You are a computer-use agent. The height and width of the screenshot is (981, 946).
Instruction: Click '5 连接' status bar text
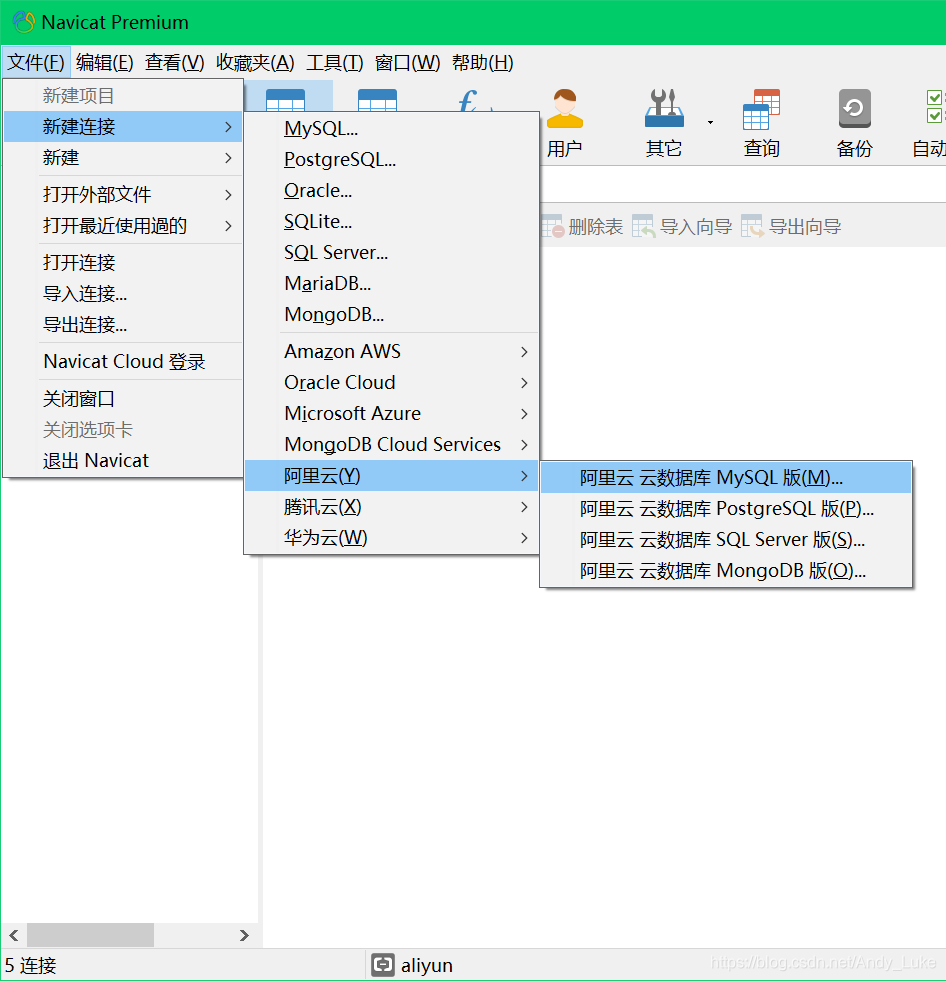31,965
